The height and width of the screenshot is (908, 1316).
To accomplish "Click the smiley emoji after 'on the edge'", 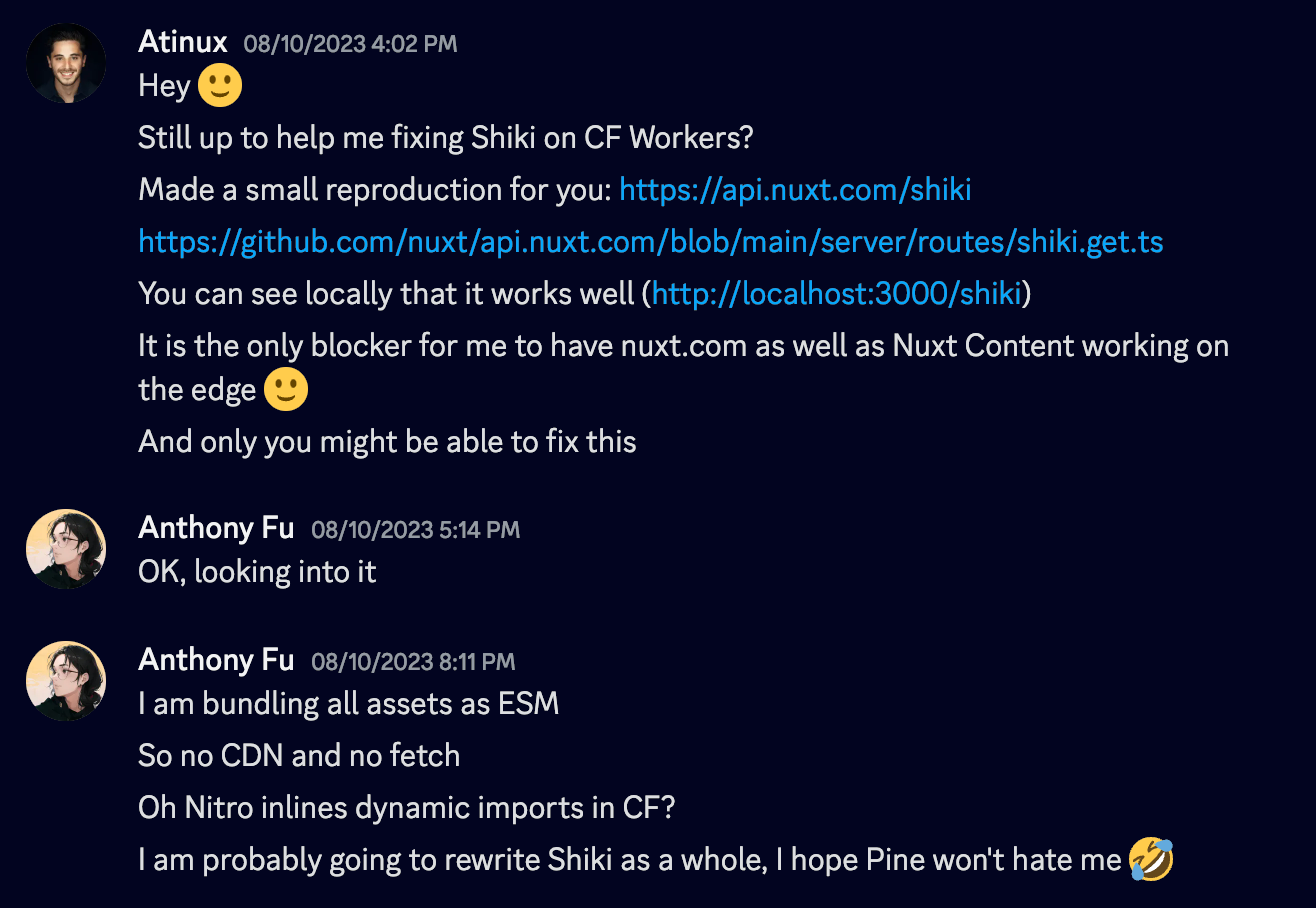I will [285, 388].
